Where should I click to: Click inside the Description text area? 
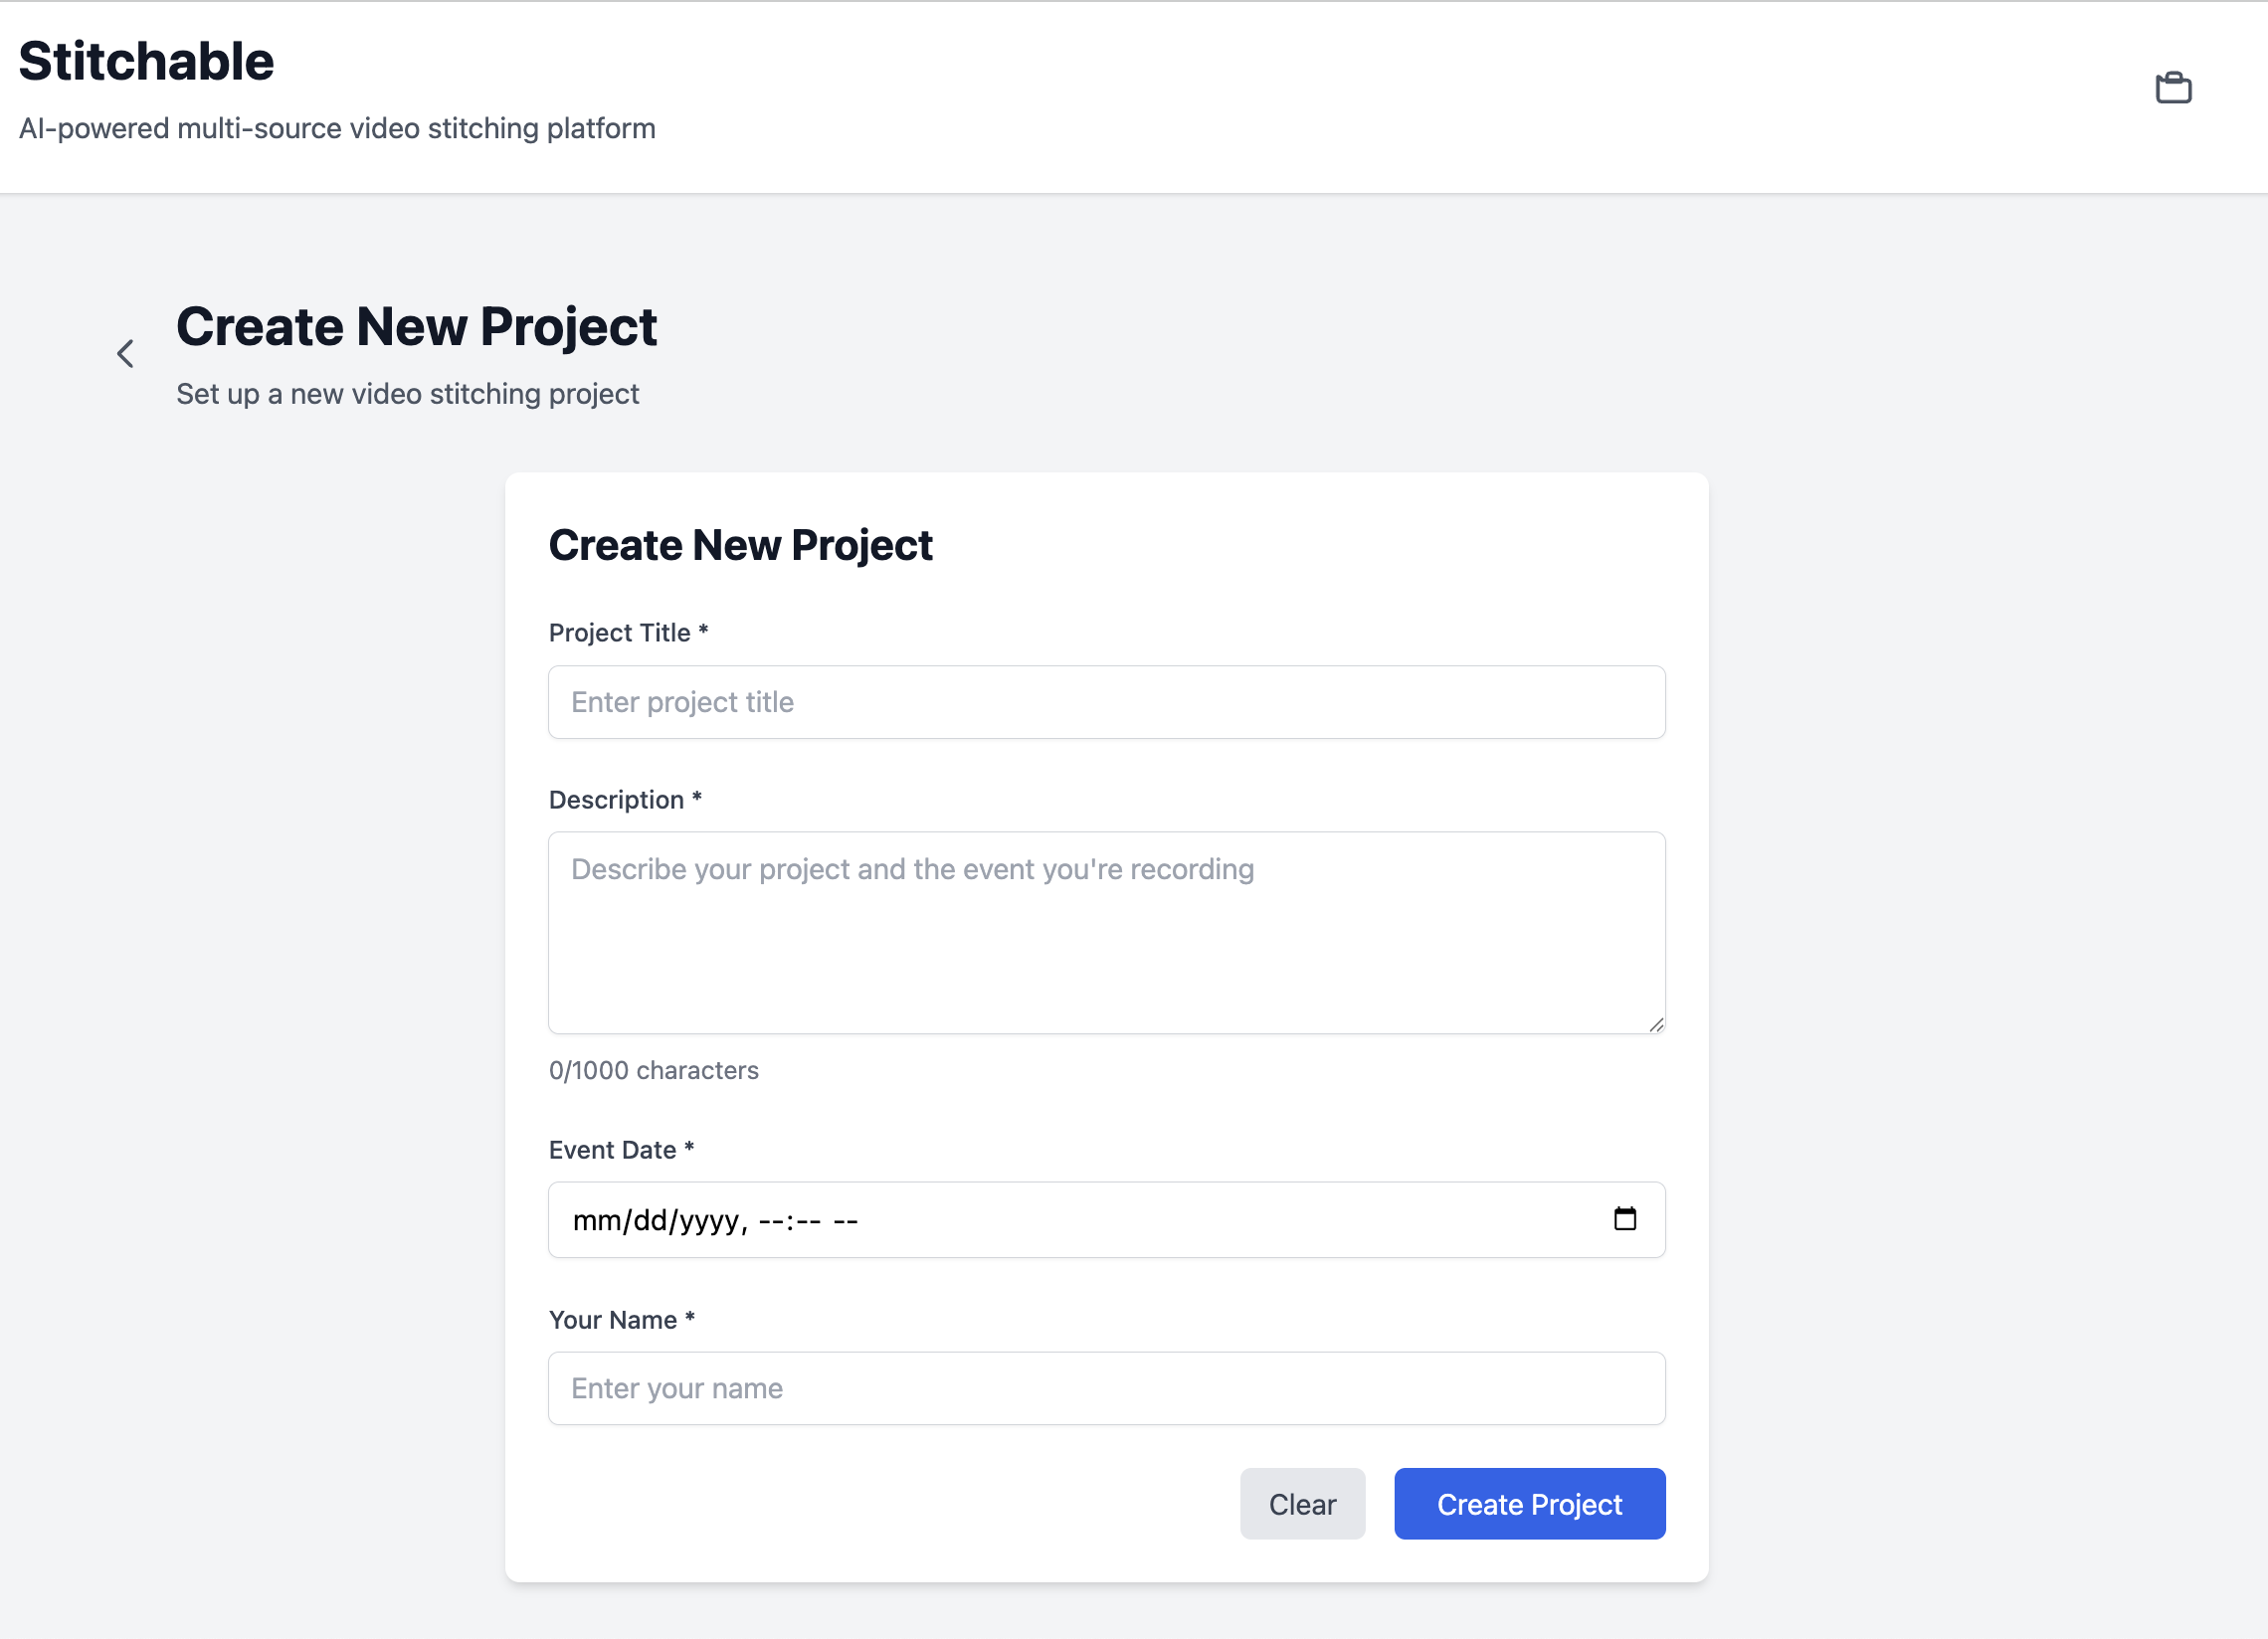click(x=1106, y=932)
